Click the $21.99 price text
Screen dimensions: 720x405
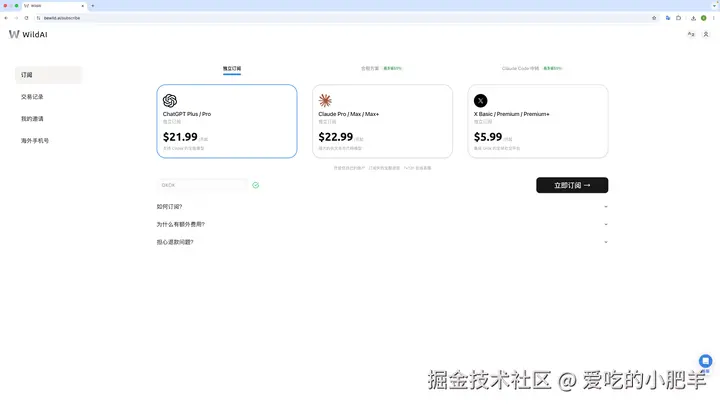pyautogui.click(x=180, y=137)
